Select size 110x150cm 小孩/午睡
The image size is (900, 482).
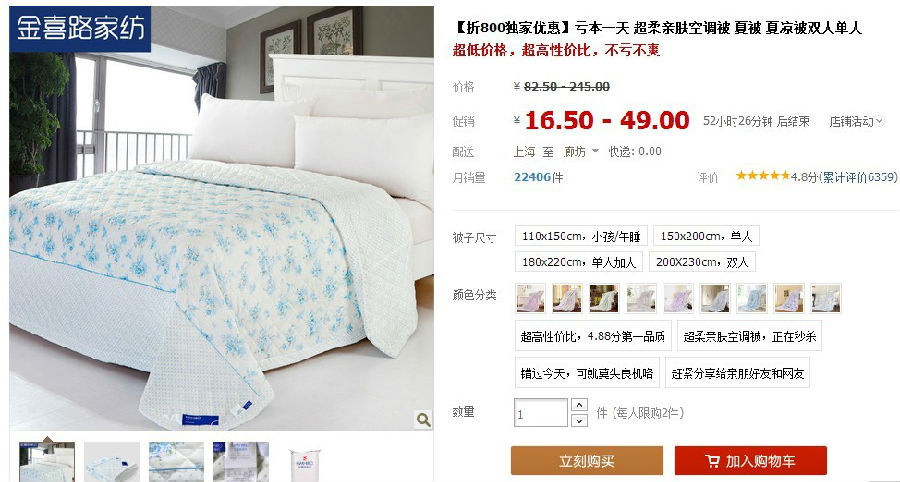(x=581, y=236)
